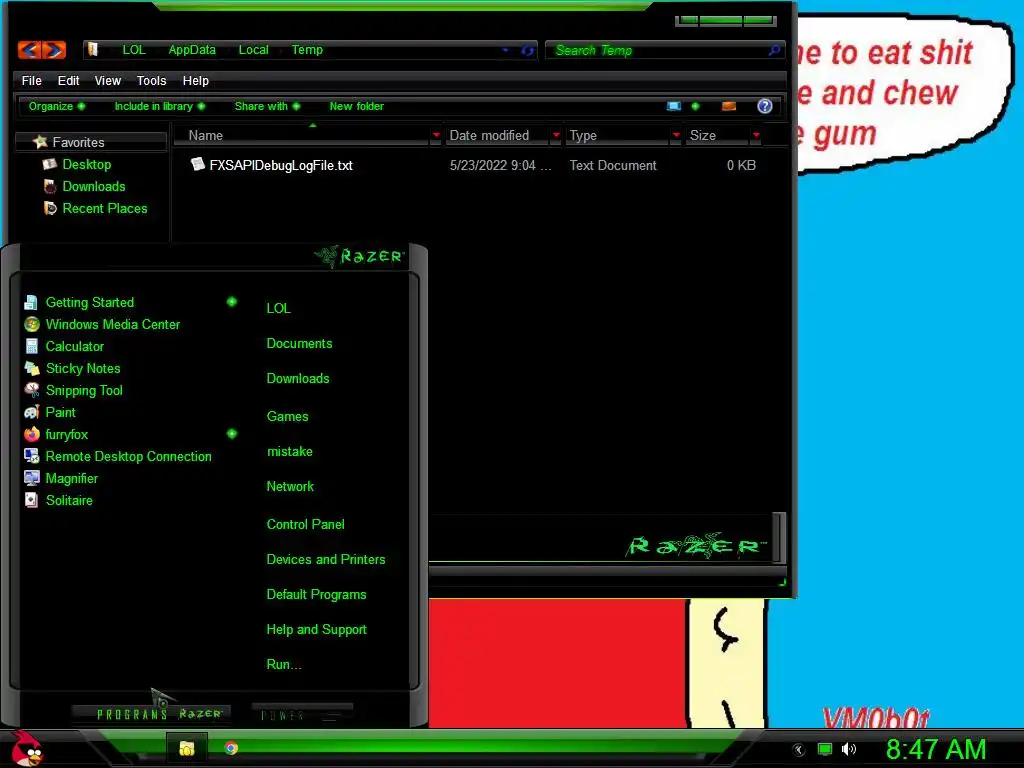Click the Downloads favorites icon

(x=50, y=187)
